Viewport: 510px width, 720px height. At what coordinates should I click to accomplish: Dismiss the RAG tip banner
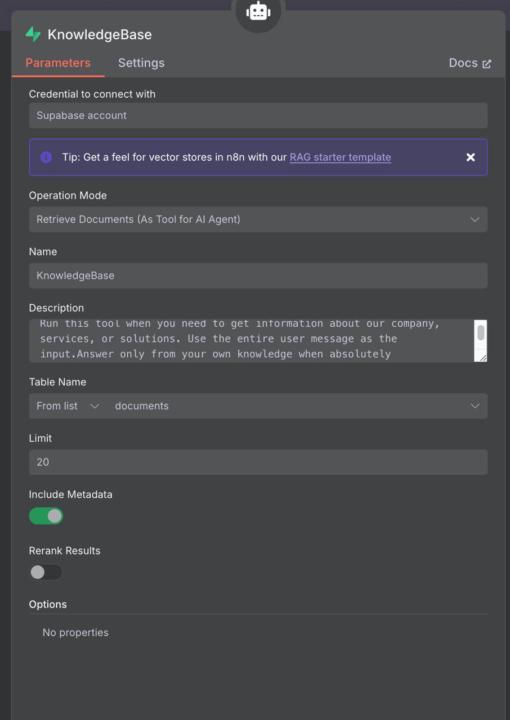471,157
